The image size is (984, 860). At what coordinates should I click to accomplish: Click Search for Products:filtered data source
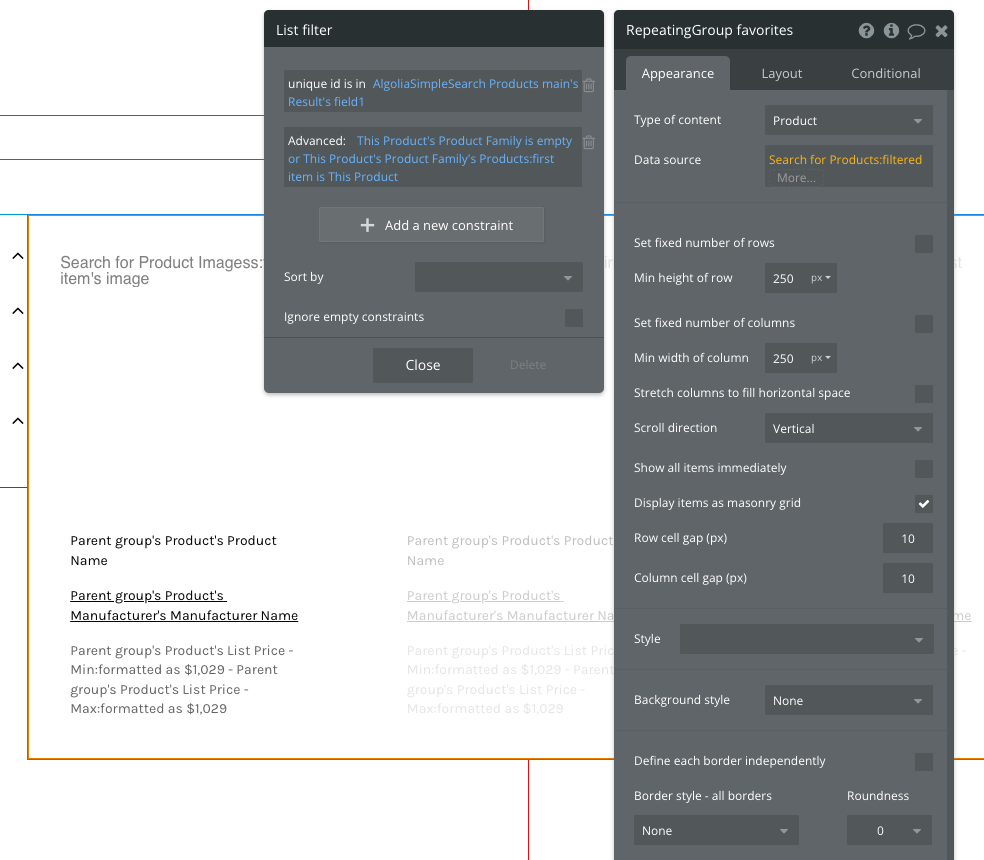coord(845,159)
